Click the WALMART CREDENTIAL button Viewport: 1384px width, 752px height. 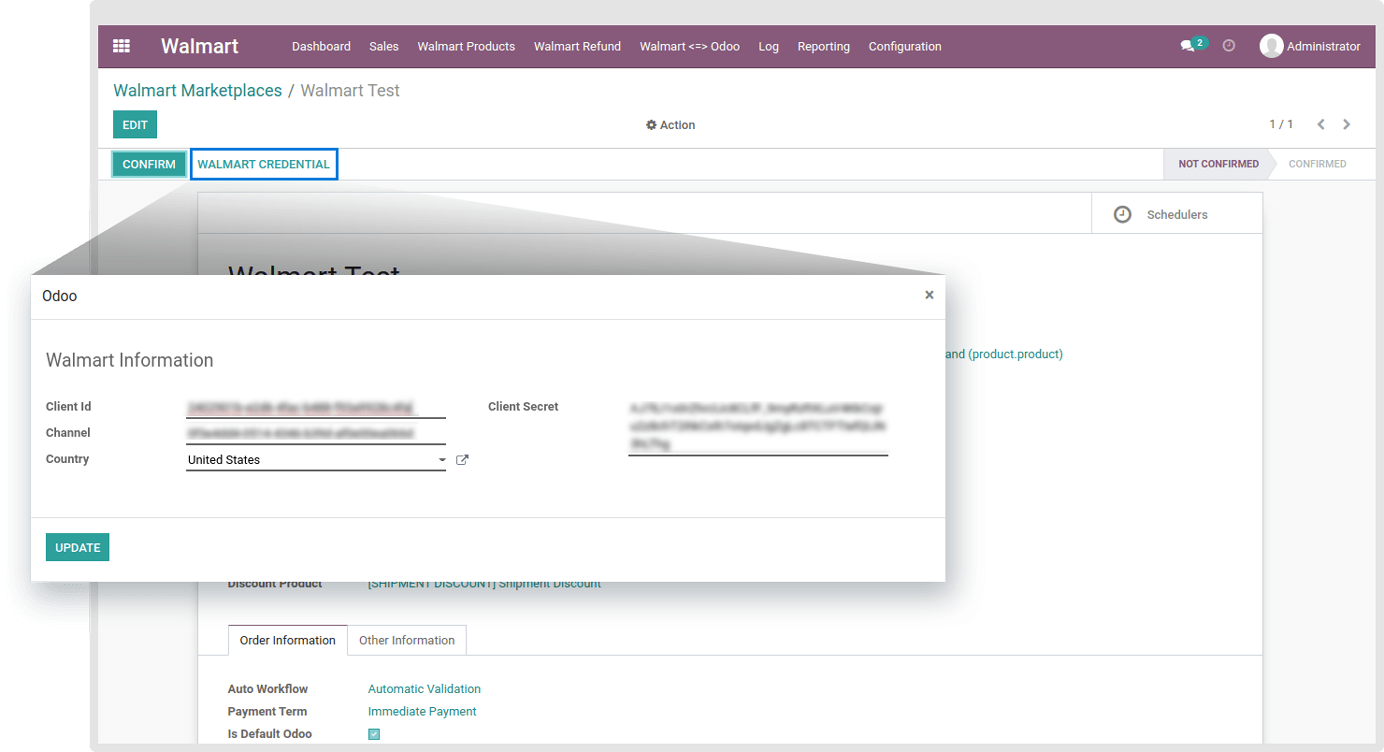[x=264, y=164]
